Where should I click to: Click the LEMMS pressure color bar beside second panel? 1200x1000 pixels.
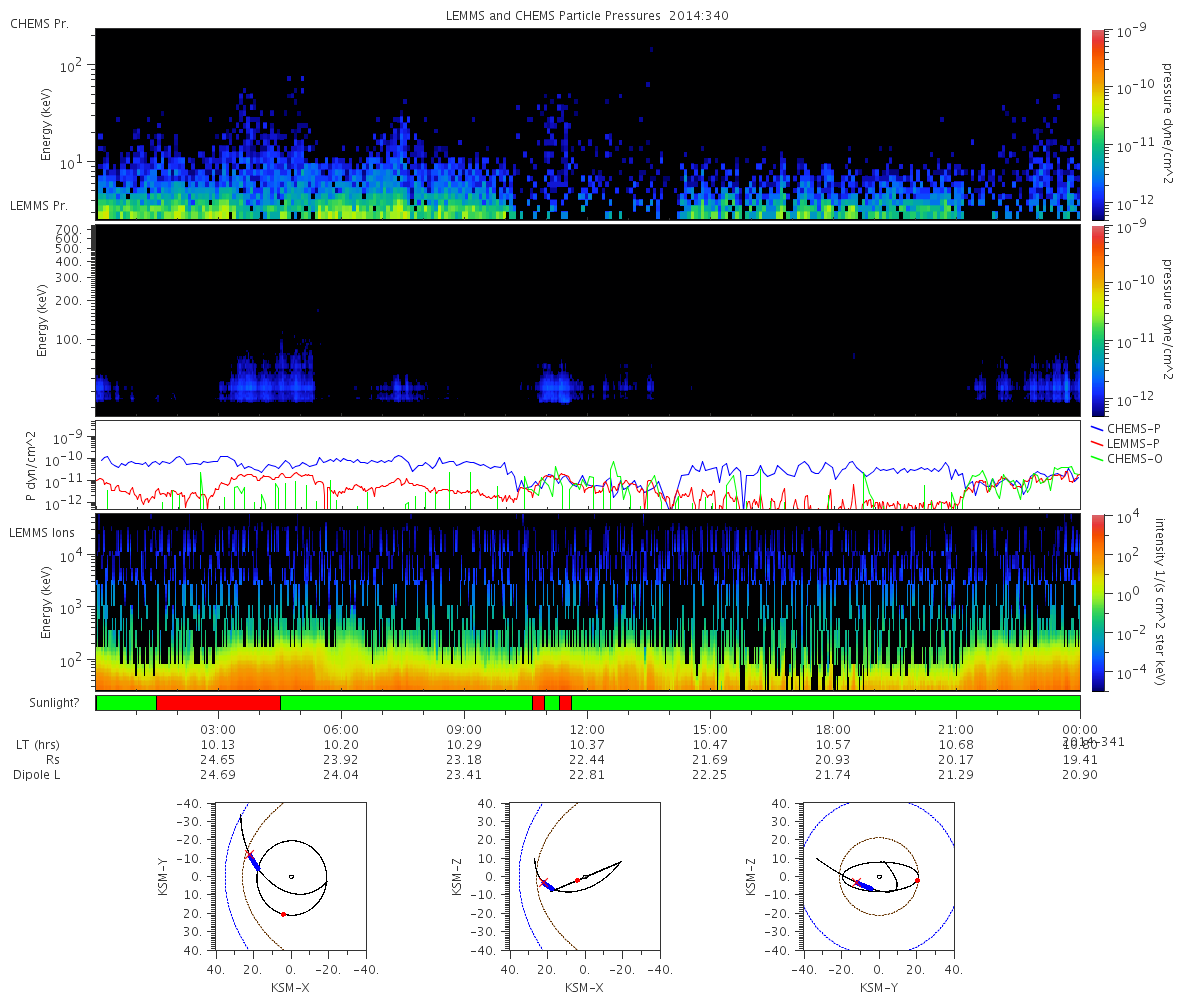pyautogui.click(x=1097, y=320)
